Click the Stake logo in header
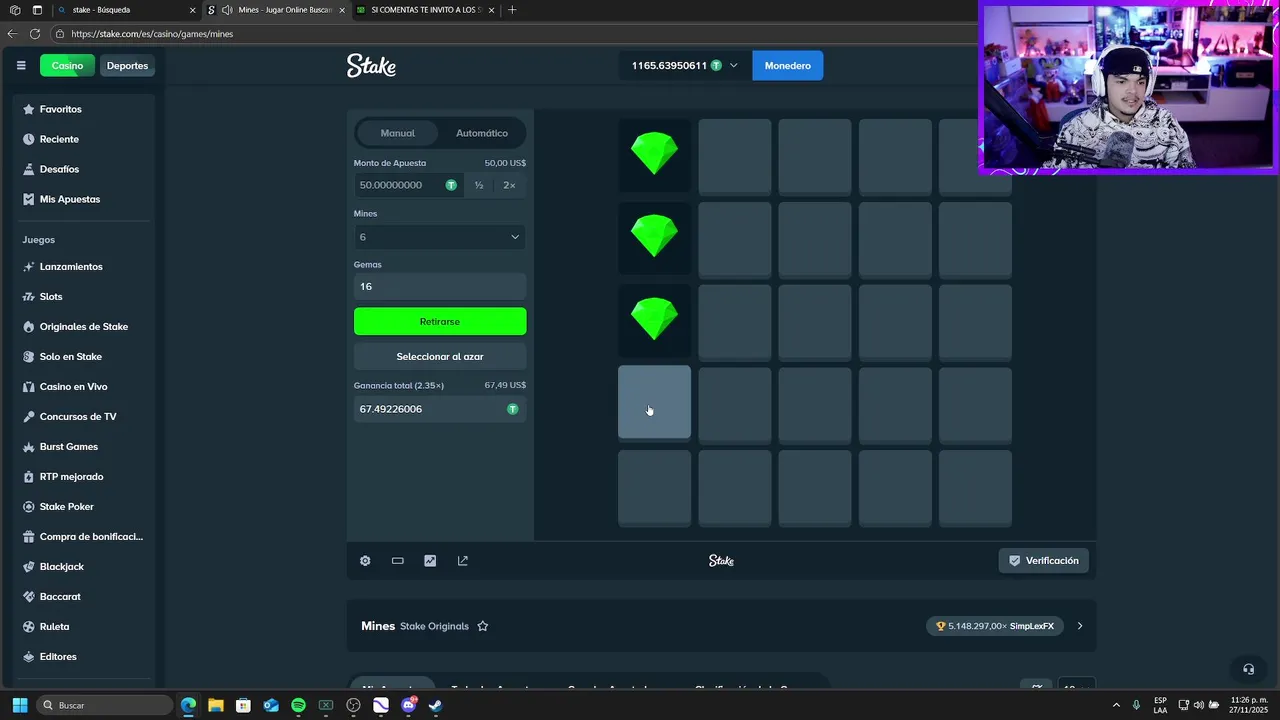 pyautogui.click(x=371, y=66)
